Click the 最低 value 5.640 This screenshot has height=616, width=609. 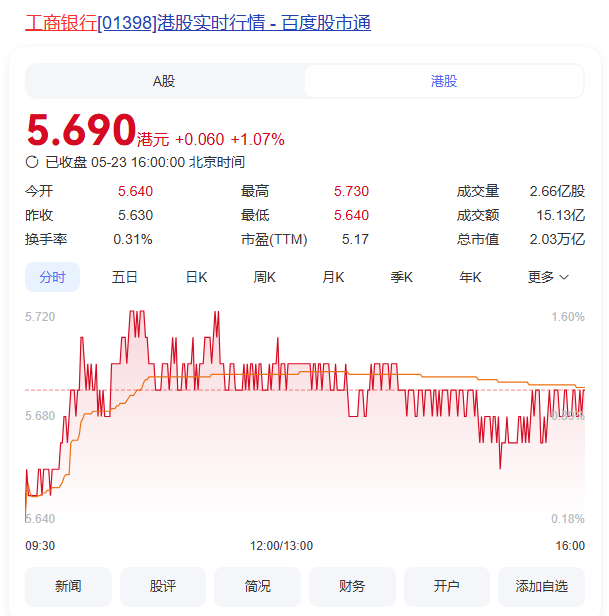tap(351, 215)
